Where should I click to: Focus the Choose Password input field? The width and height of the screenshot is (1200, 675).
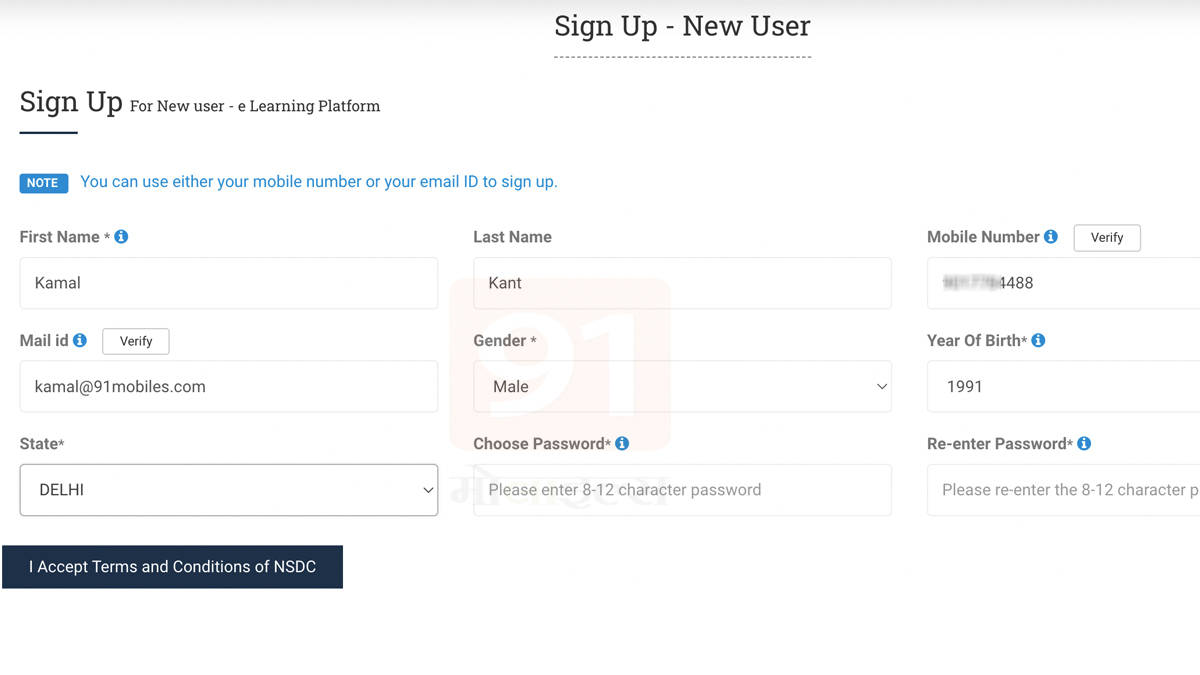682,490
